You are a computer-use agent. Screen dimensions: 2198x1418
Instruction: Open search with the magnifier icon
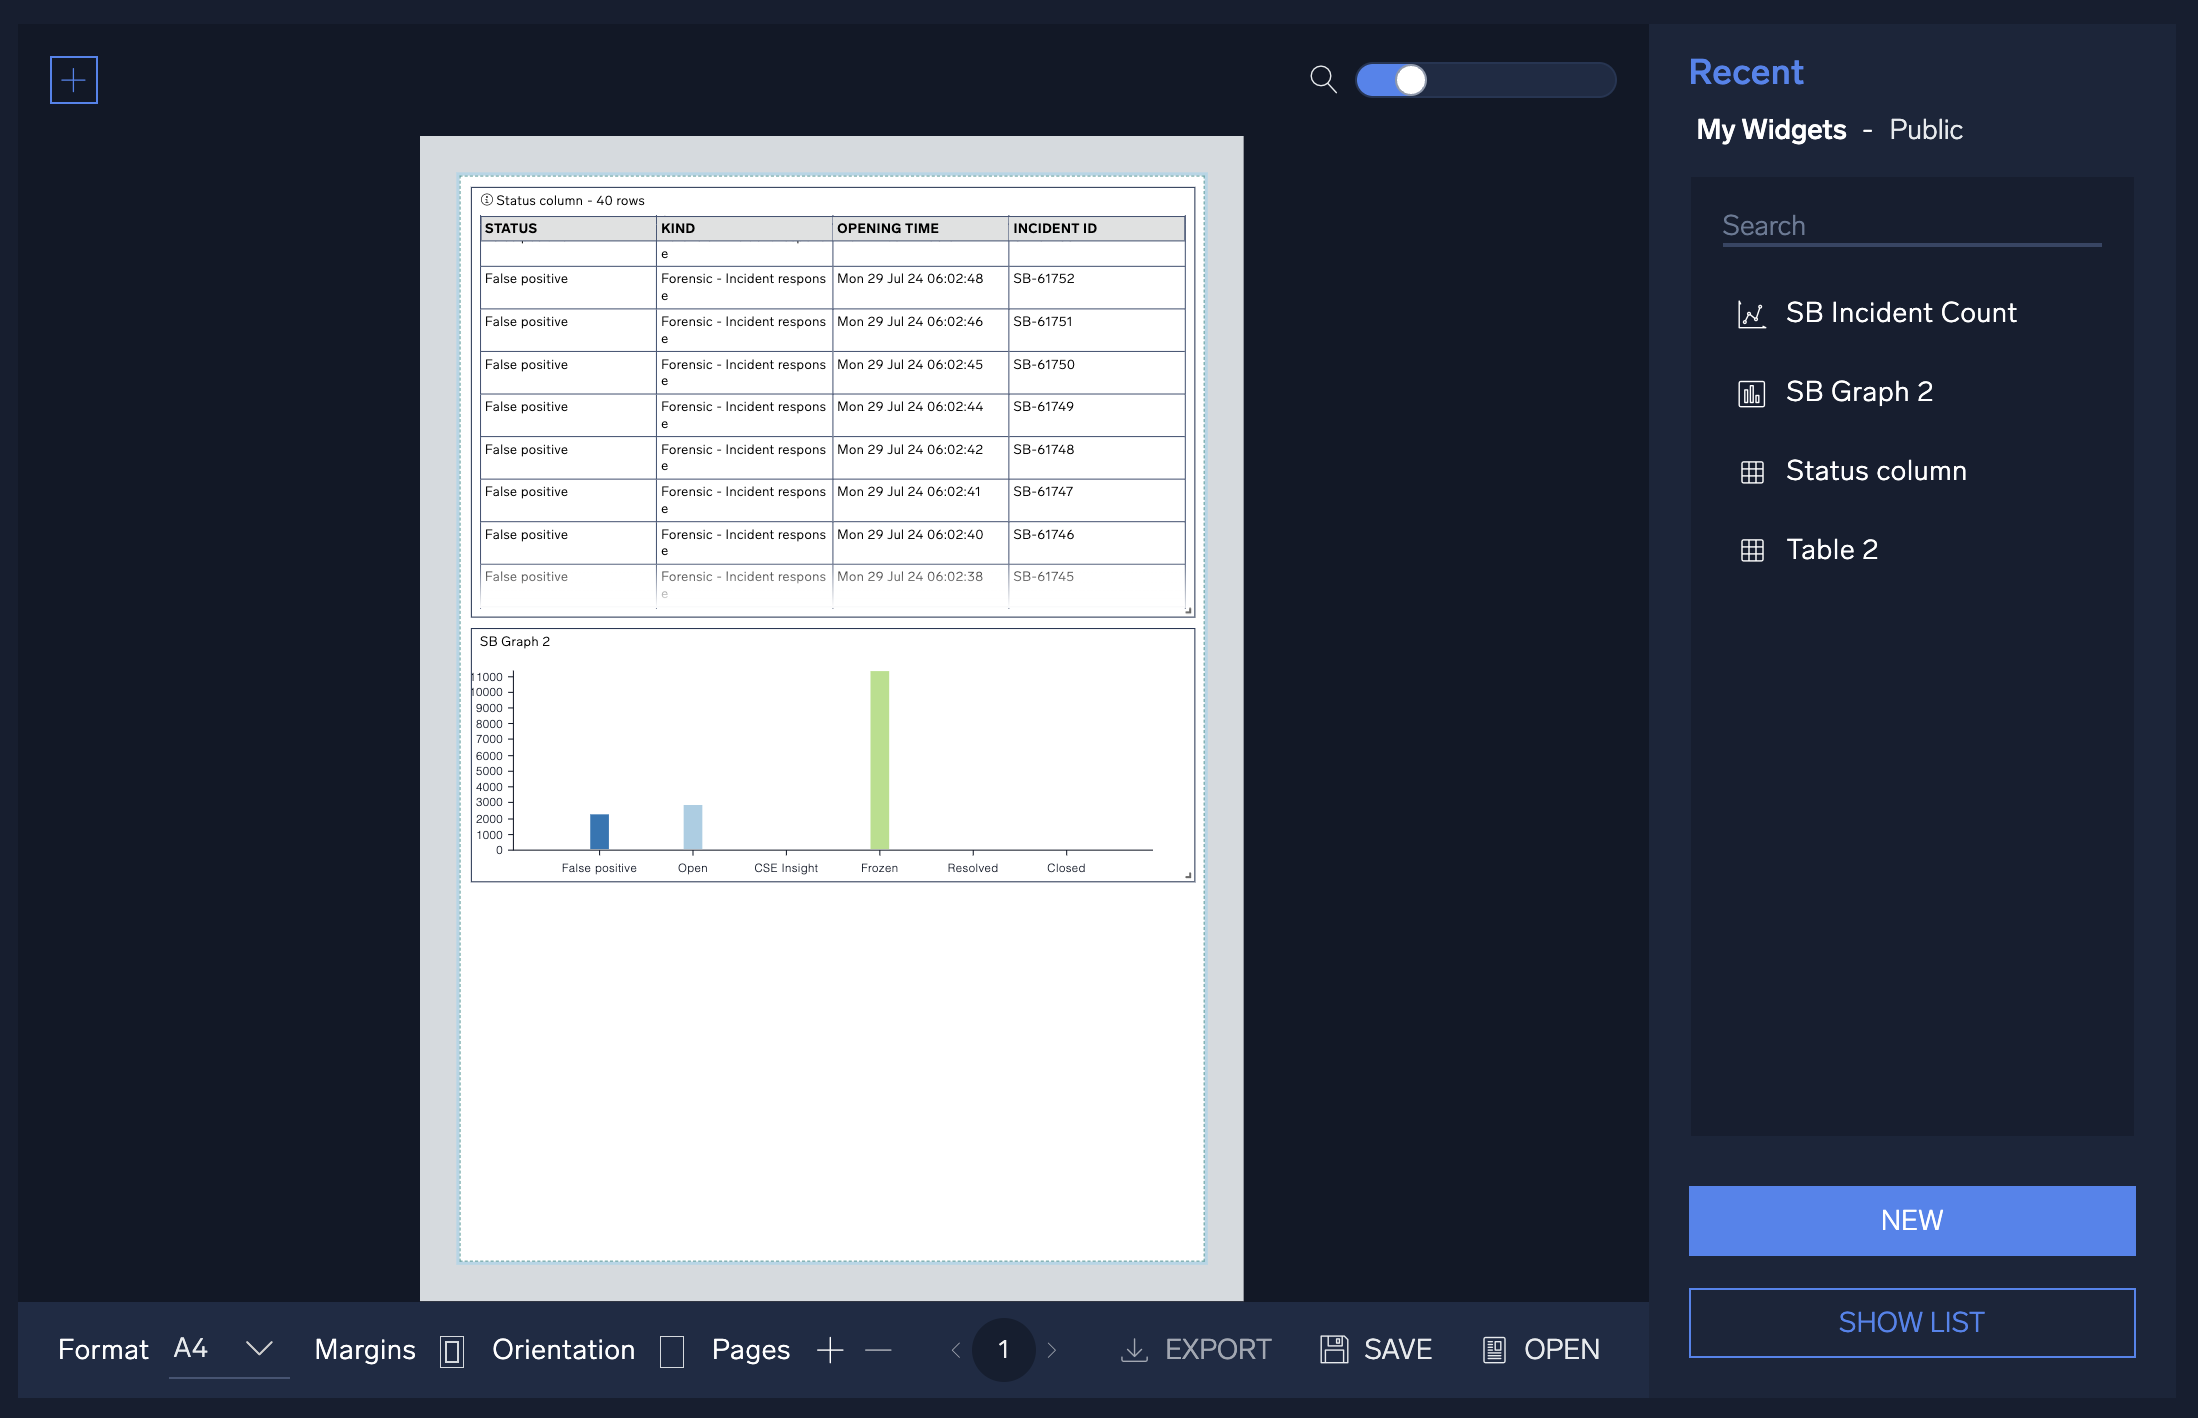(1322, 80)
